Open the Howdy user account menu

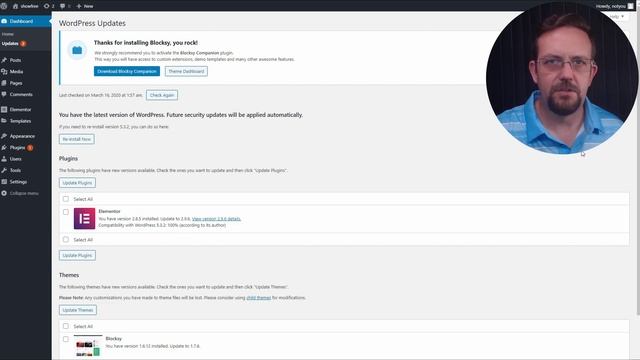coord(615,6)
